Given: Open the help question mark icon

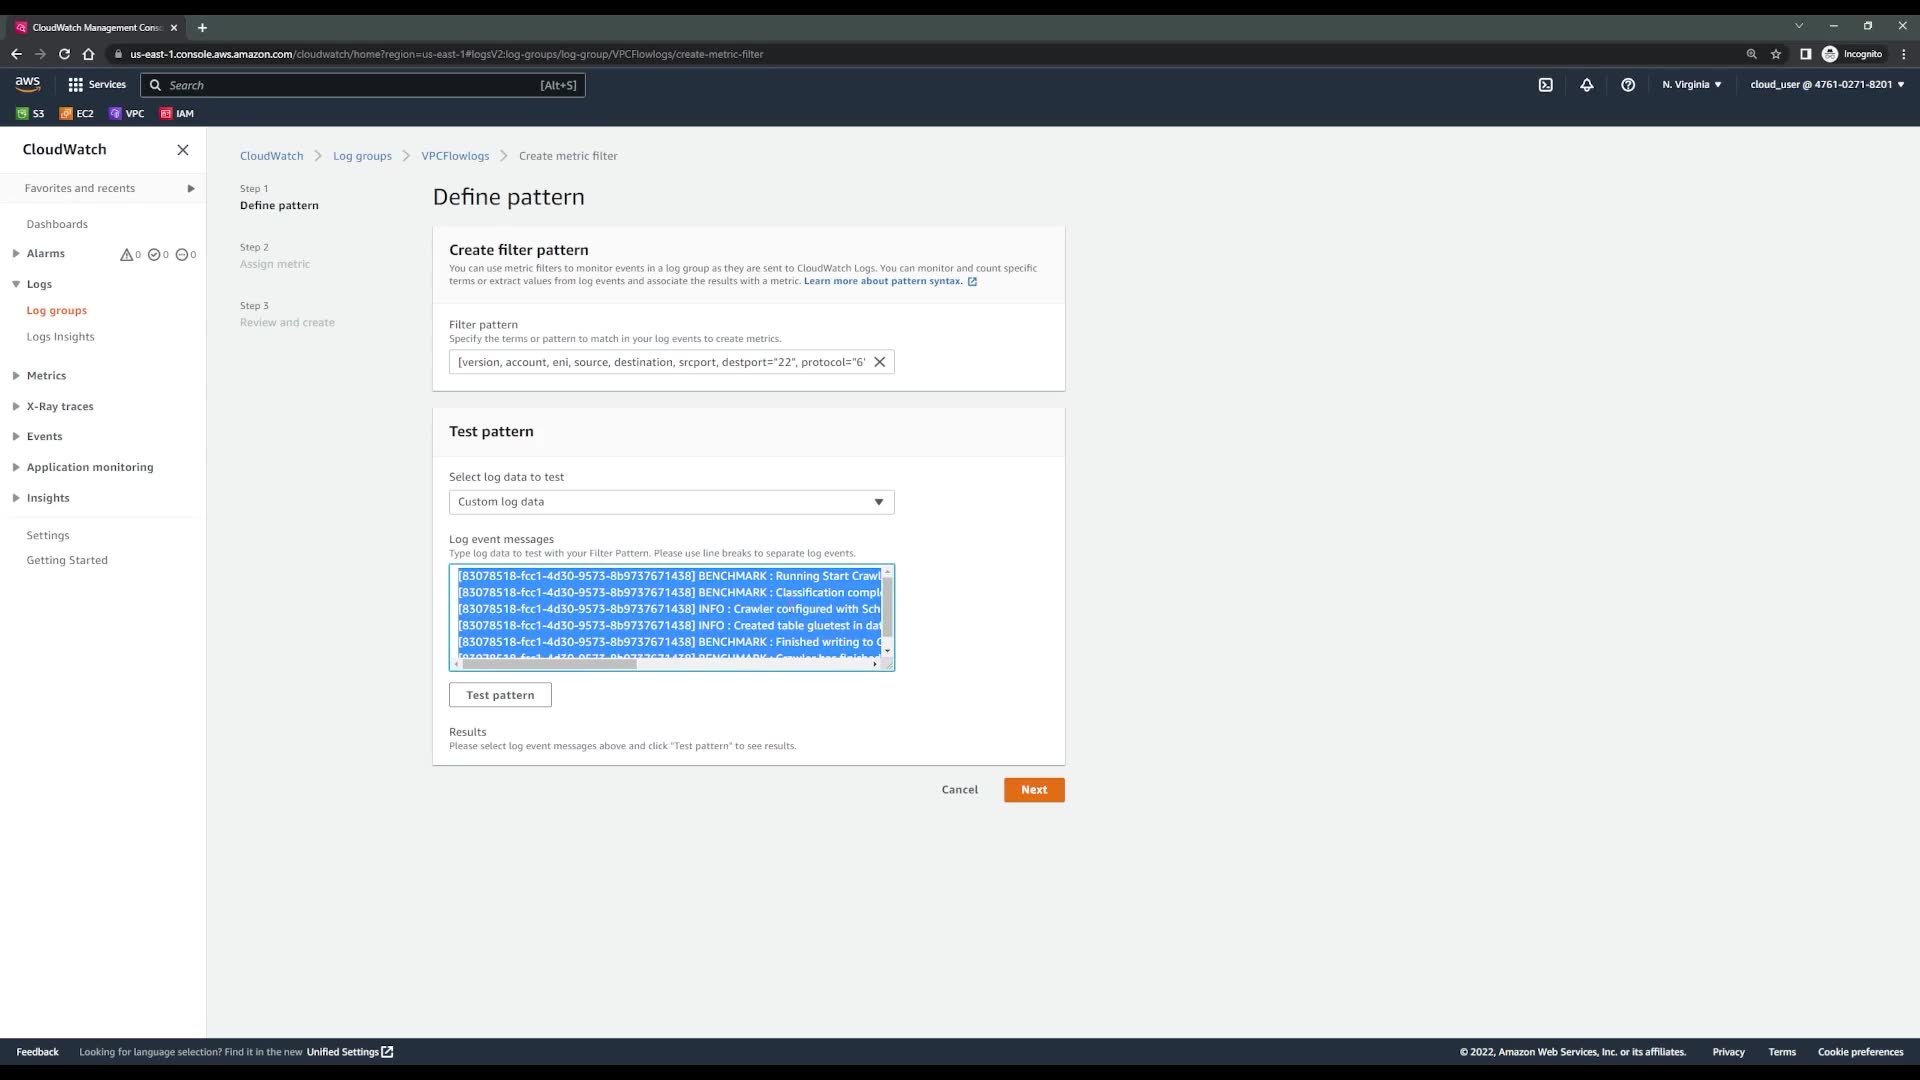Looking at the screenshot, I should [1627, 85].
